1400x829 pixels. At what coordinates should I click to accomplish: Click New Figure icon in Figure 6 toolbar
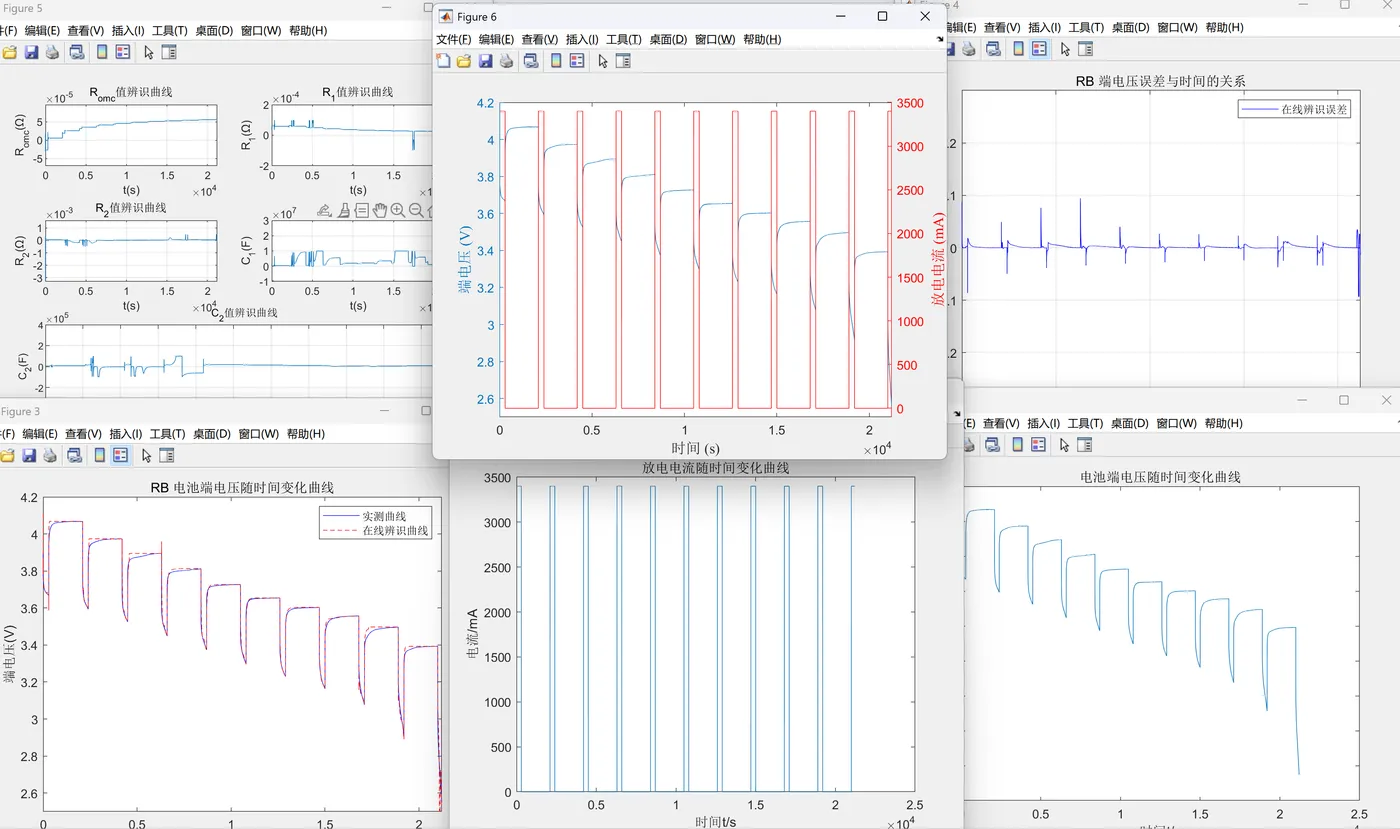point(444,61)
